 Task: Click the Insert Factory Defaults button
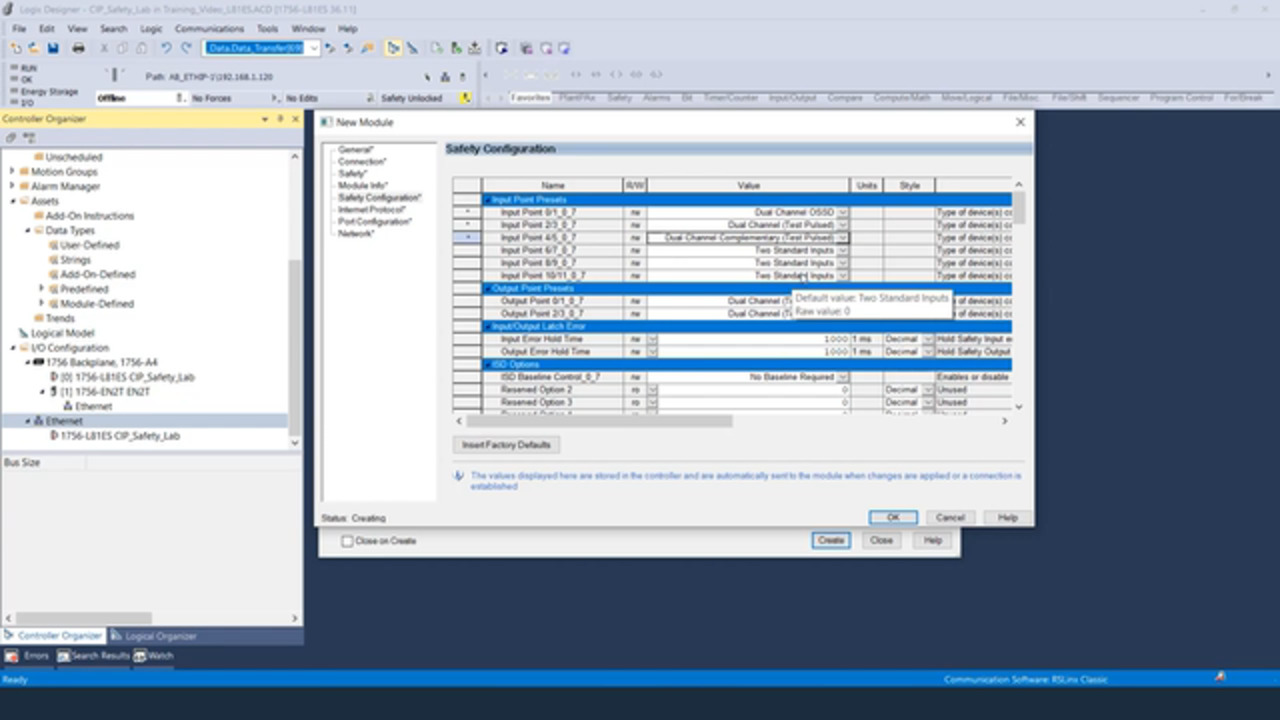(x=506, y=444)
